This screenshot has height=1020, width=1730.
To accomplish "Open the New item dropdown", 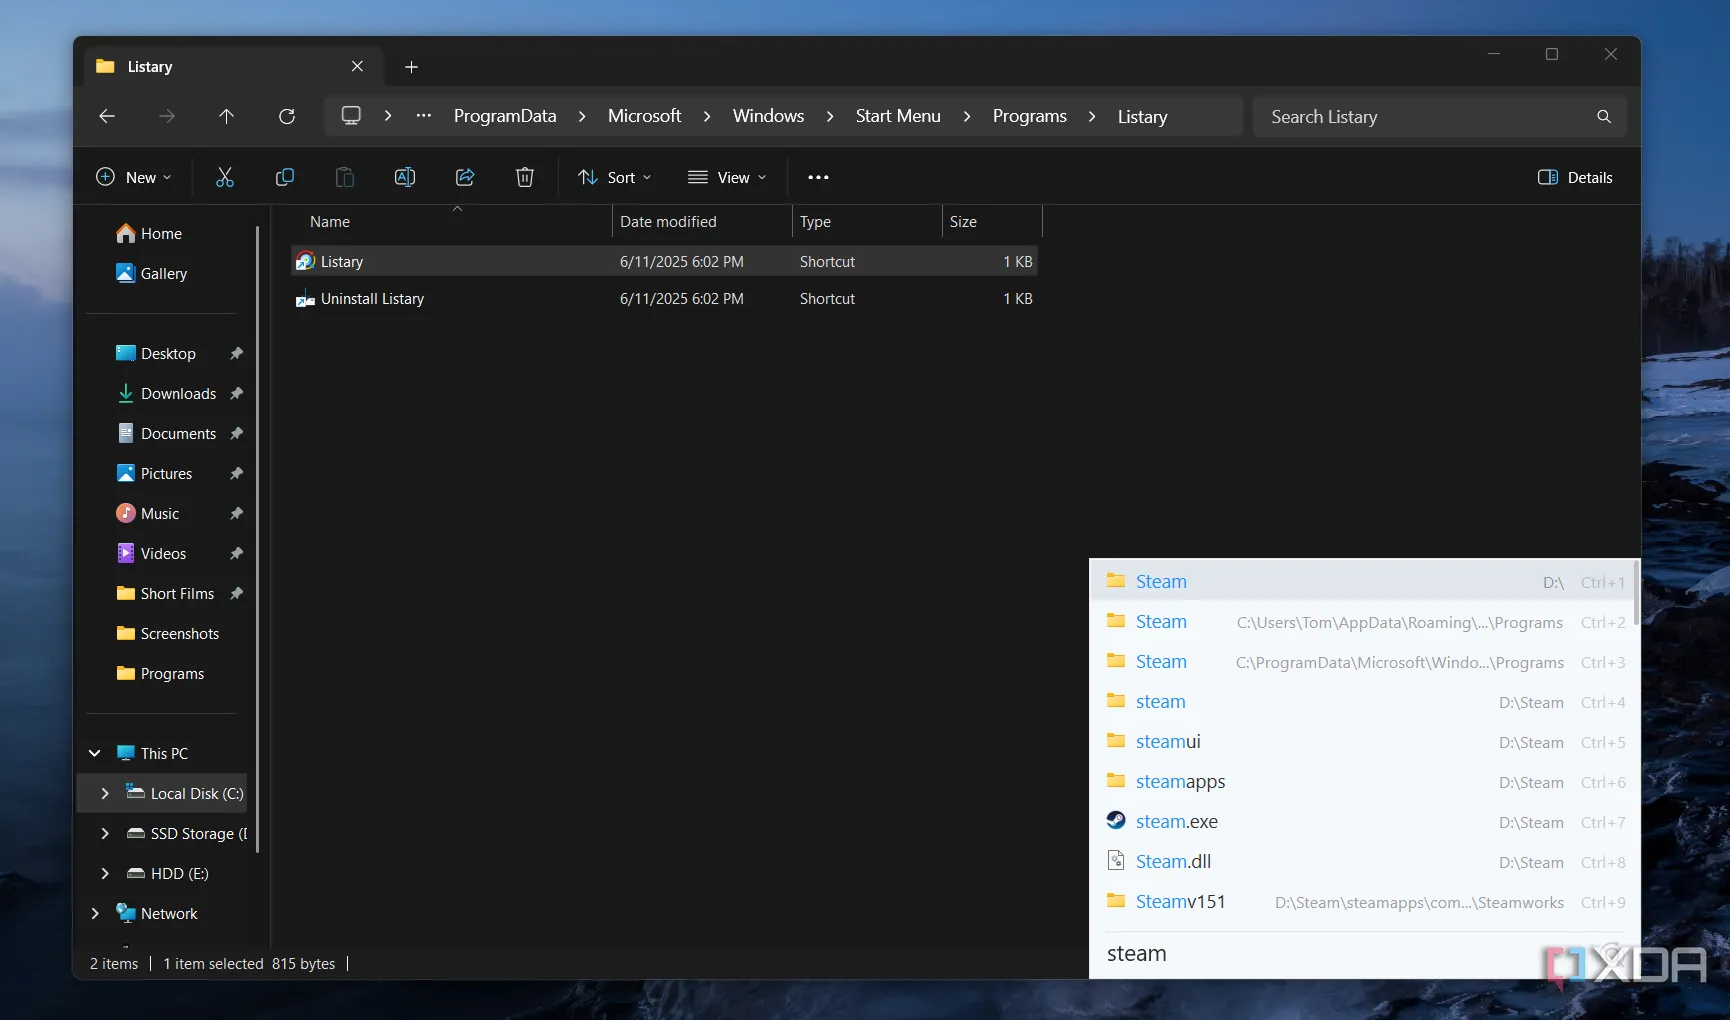I will 133,177.
